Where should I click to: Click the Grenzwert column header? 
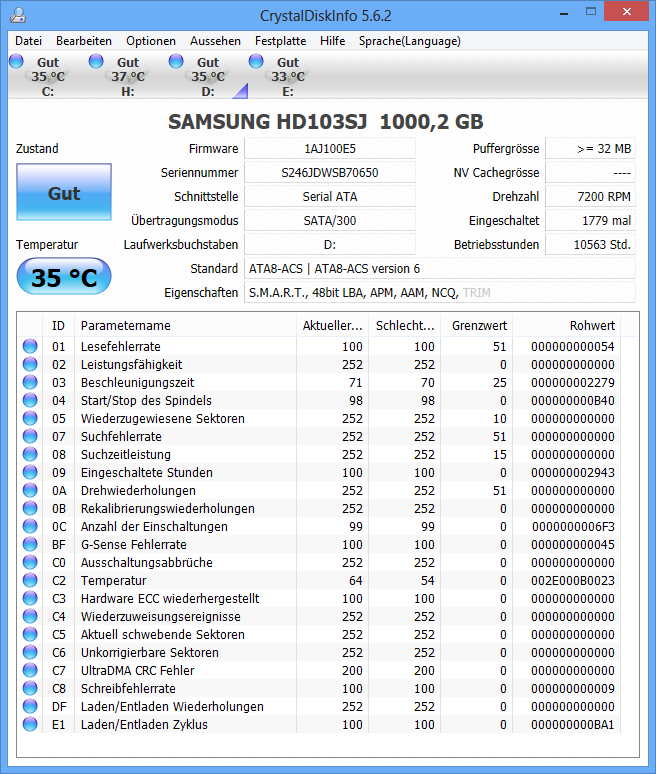[x=477, y=325]
